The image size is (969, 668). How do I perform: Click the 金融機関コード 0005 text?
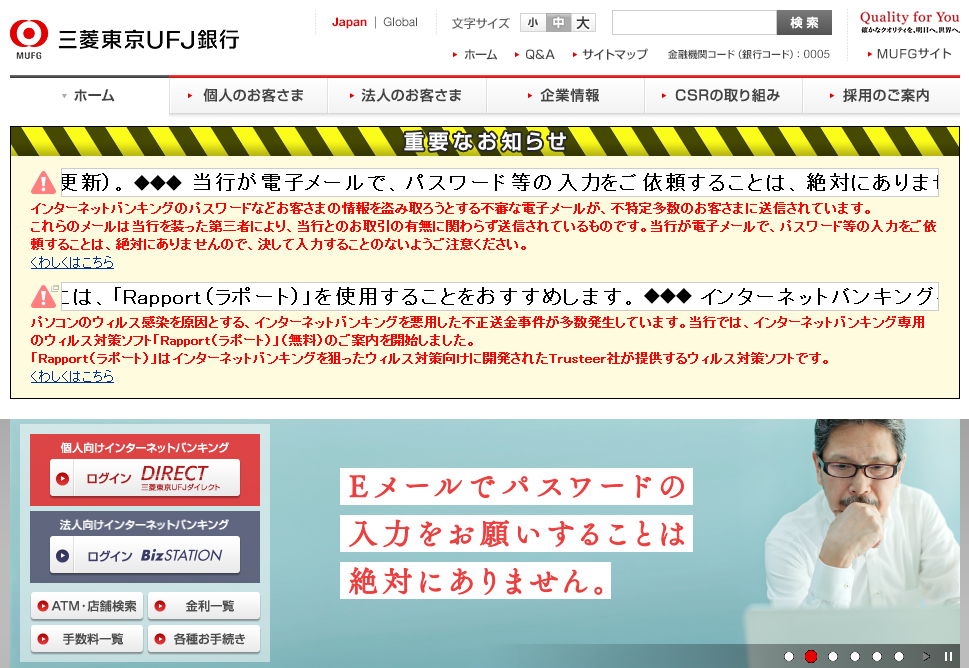coord(748,54)
